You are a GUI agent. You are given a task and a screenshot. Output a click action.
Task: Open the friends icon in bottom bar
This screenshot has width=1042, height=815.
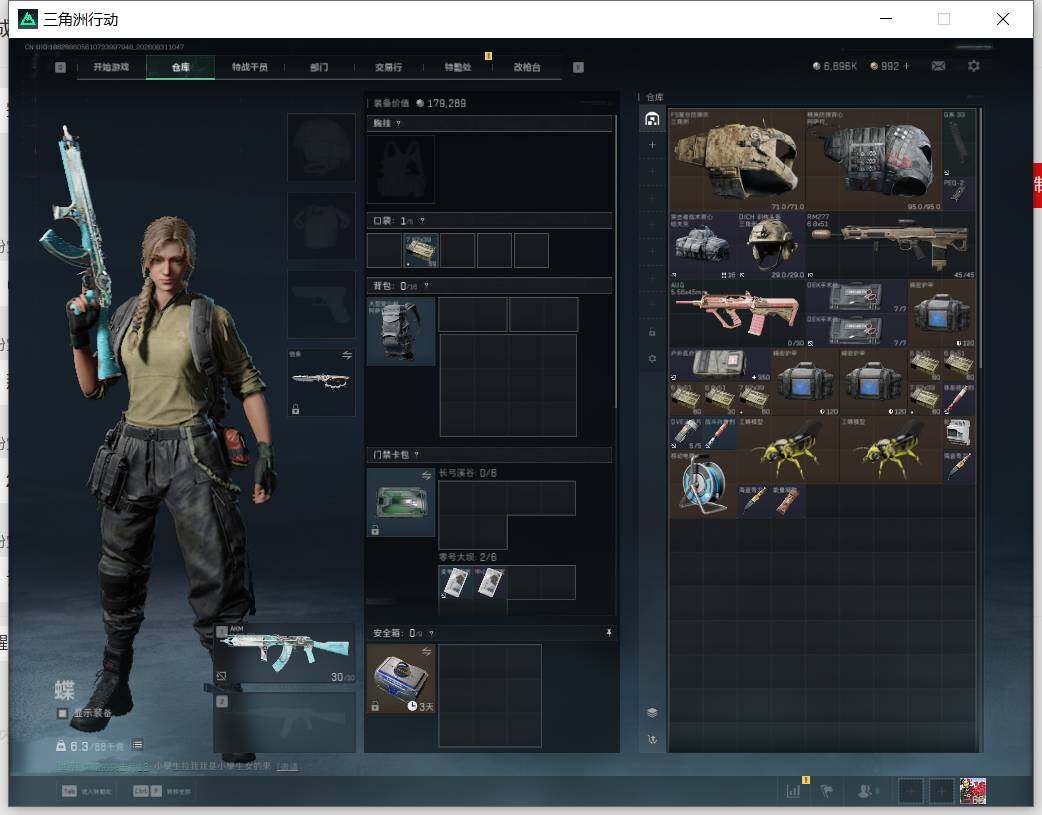click(867, 791)
